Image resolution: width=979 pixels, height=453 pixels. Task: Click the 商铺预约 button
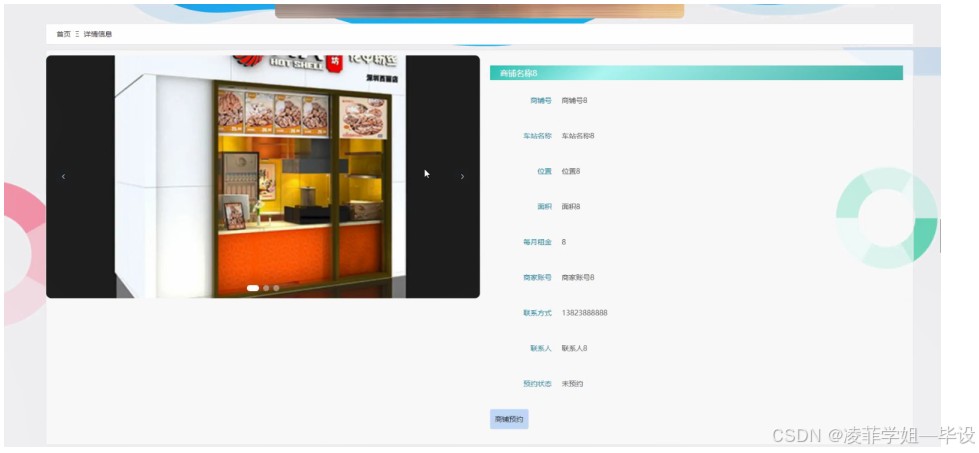509,419
